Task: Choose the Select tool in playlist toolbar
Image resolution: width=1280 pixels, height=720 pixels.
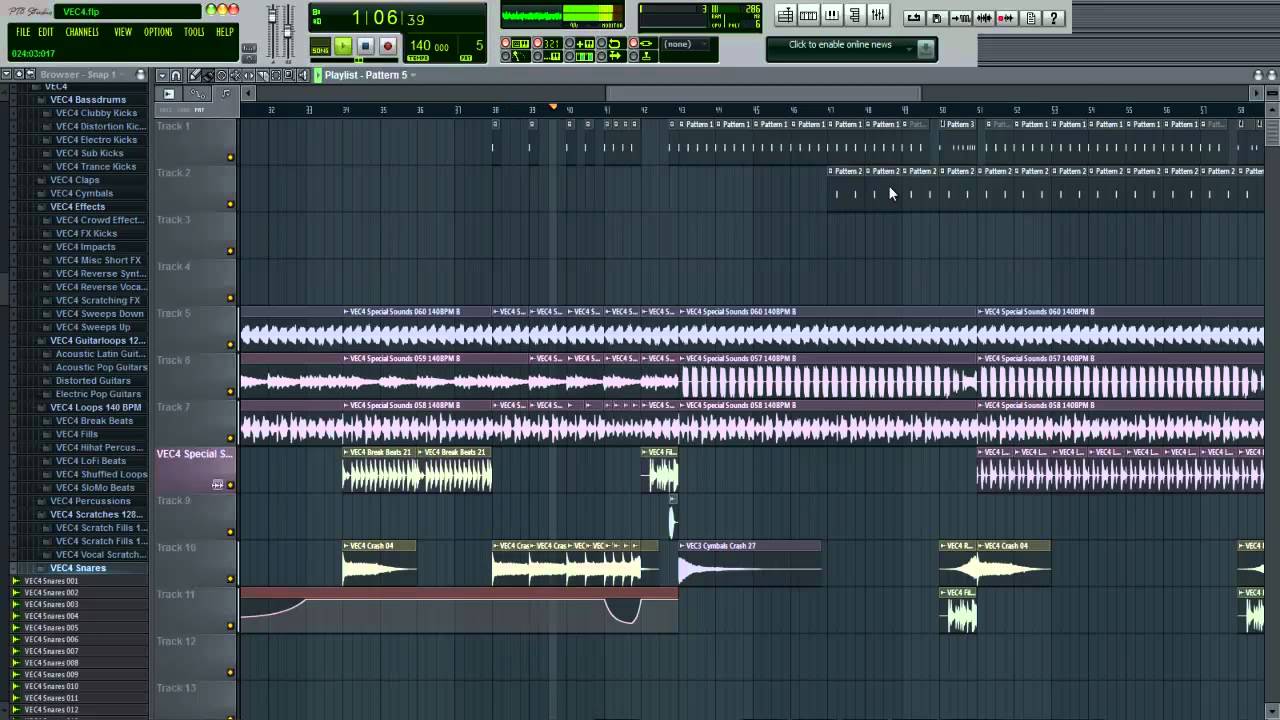Action: click(276, 75)
